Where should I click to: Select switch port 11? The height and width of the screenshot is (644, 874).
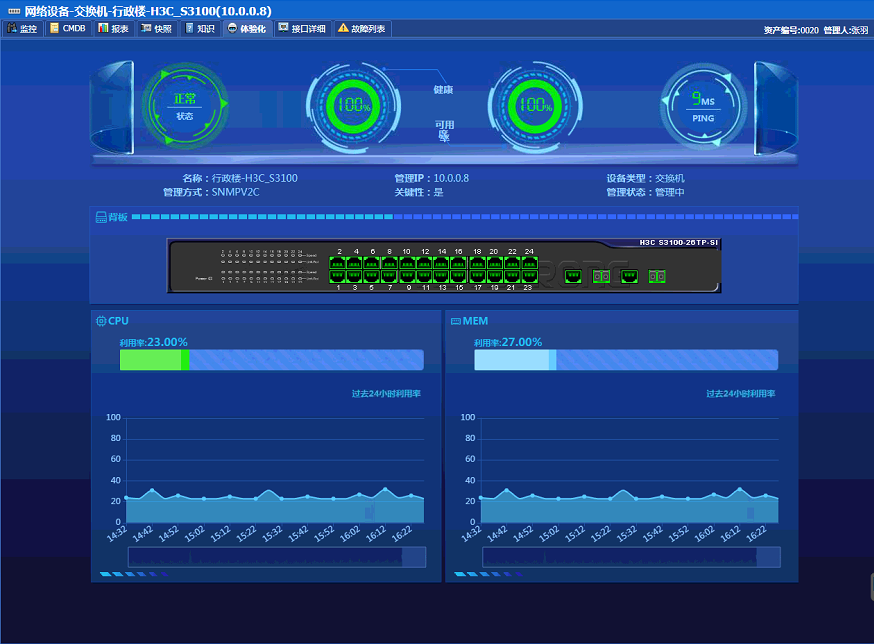click(424, 276)
